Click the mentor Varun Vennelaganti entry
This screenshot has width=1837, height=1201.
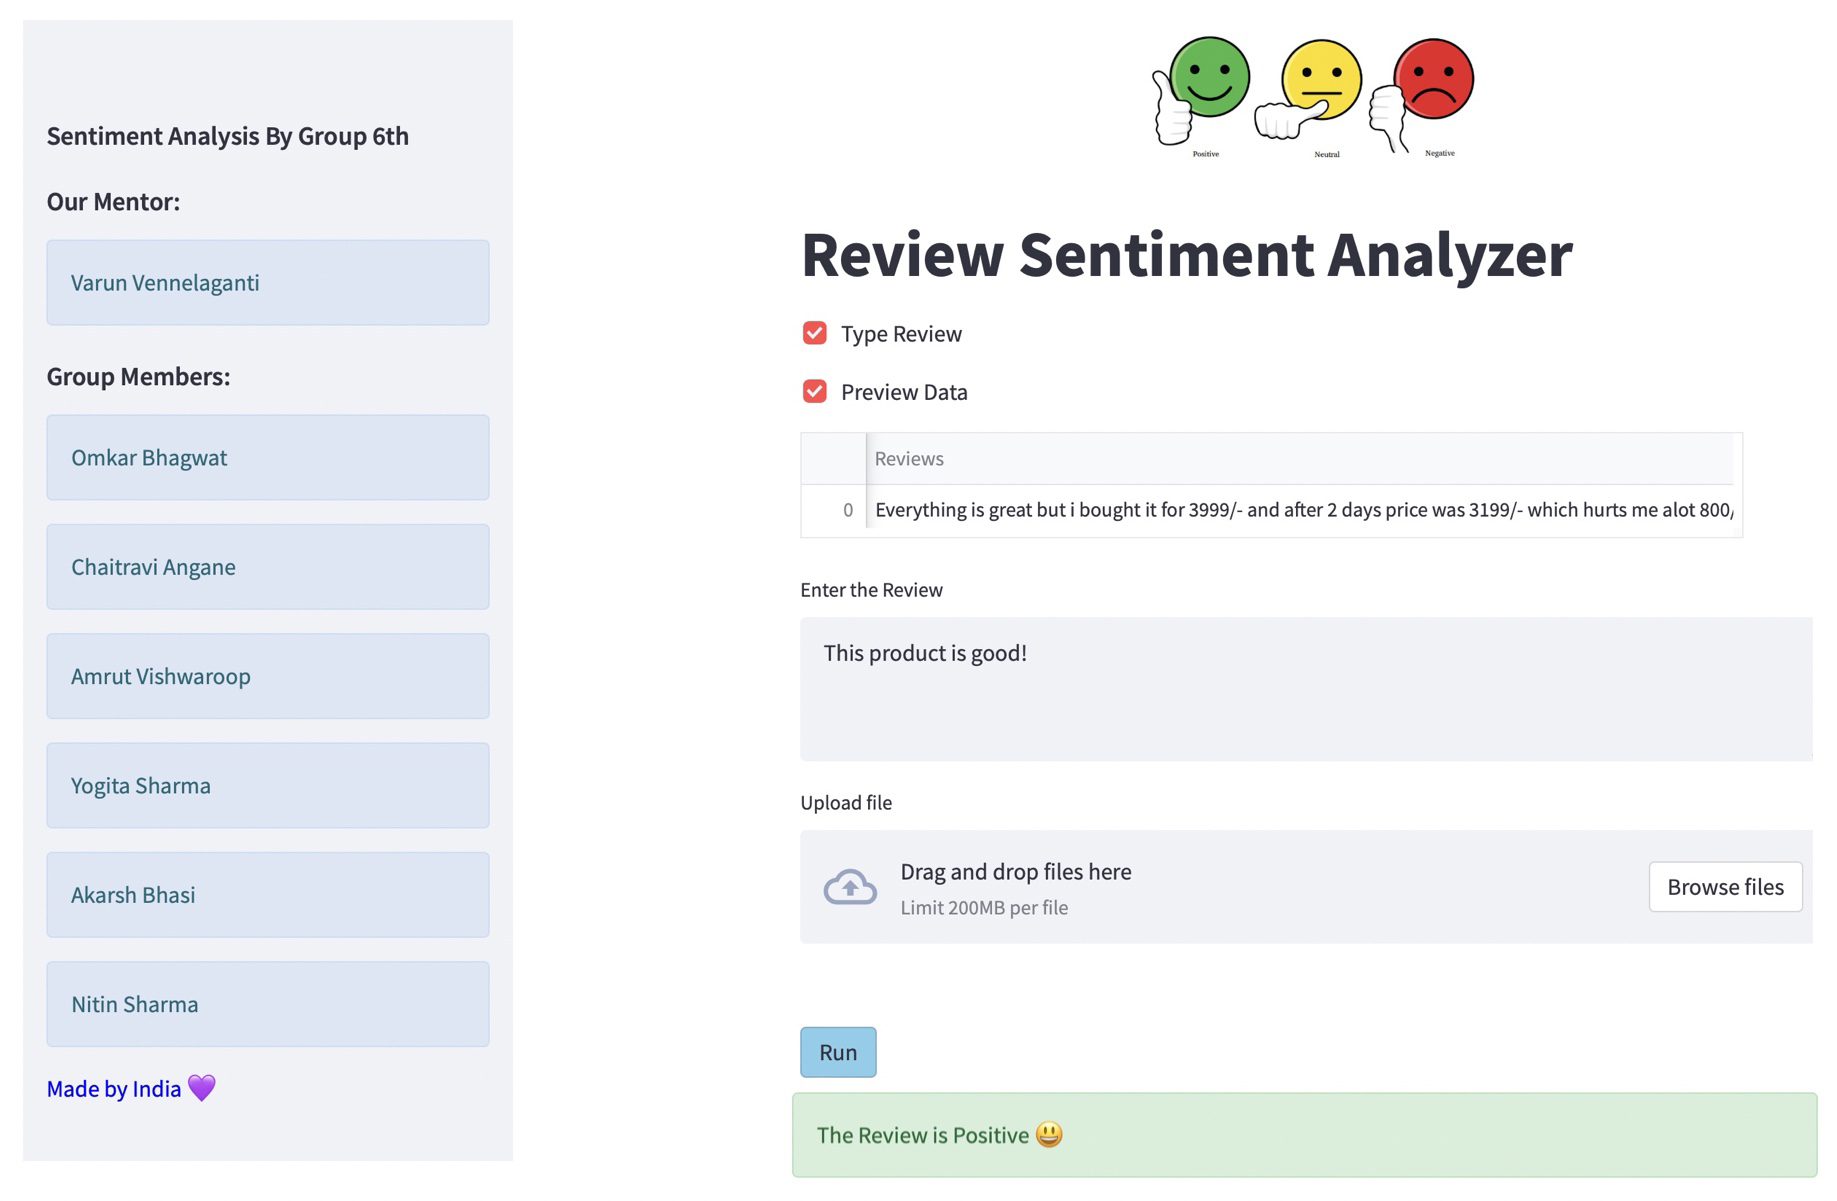click(x=266, y=283)
